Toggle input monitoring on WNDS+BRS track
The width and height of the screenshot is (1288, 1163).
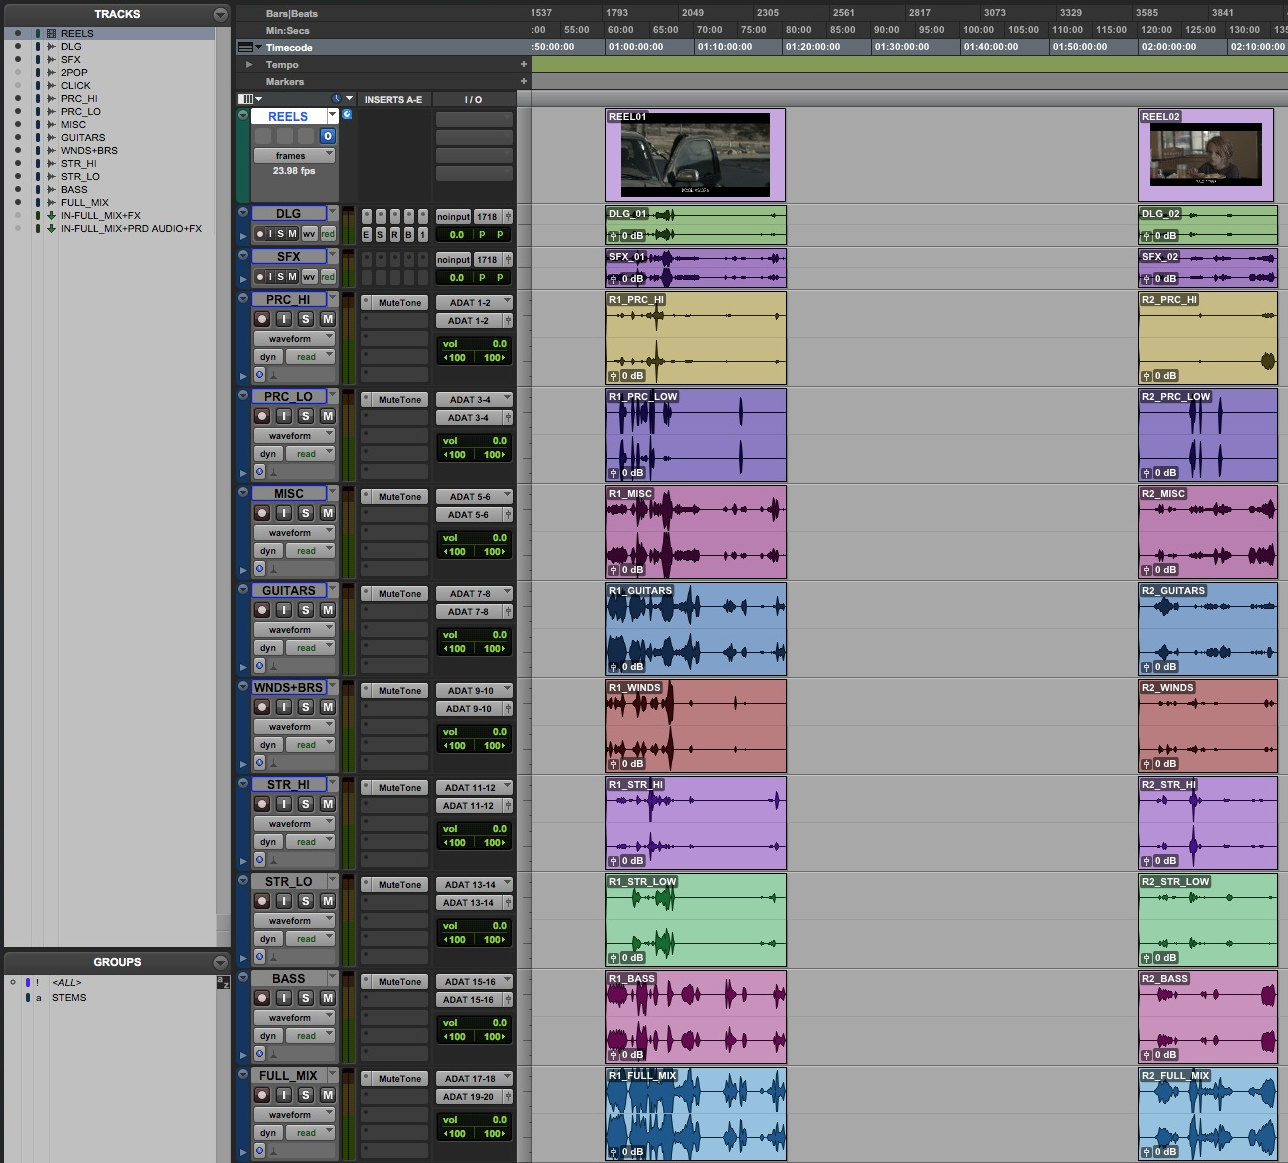point(284,707)
